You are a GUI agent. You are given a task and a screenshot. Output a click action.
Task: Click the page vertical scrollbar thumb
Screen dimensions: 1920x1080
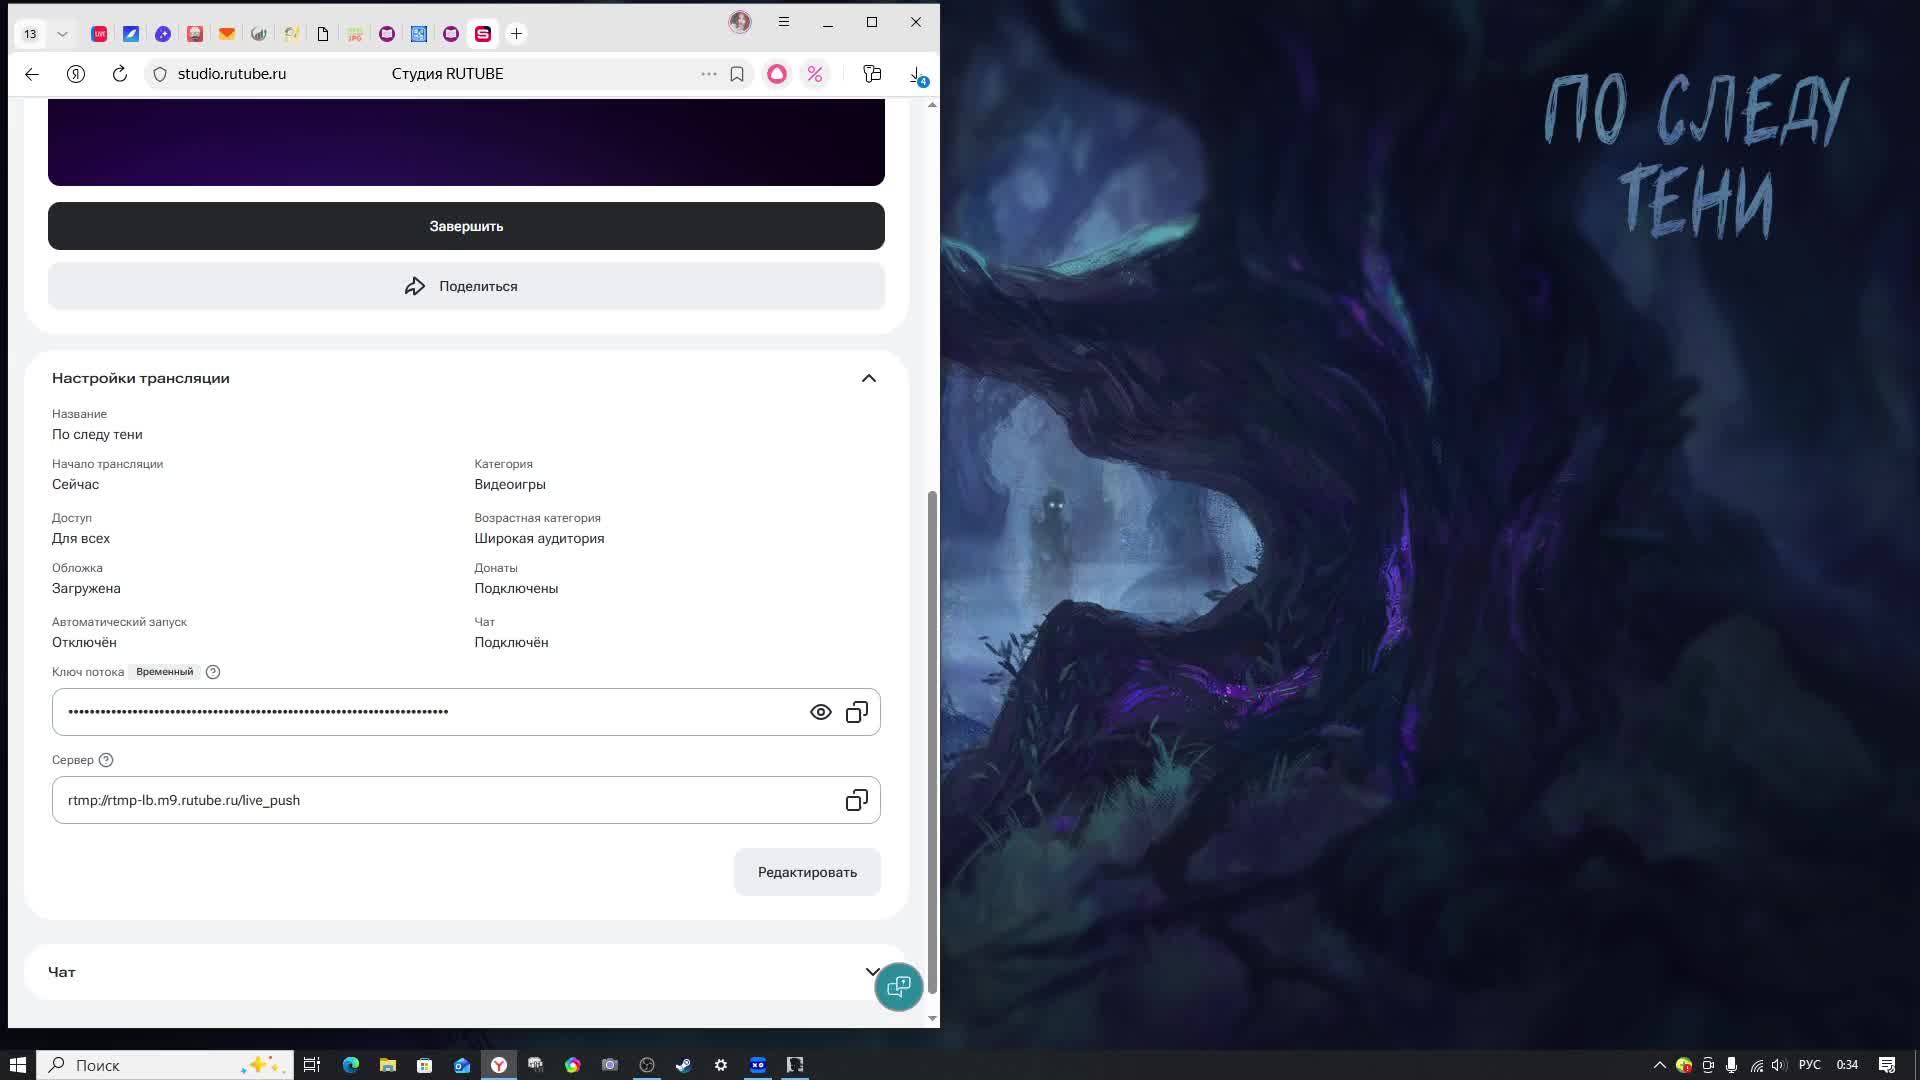click(932, 740)
